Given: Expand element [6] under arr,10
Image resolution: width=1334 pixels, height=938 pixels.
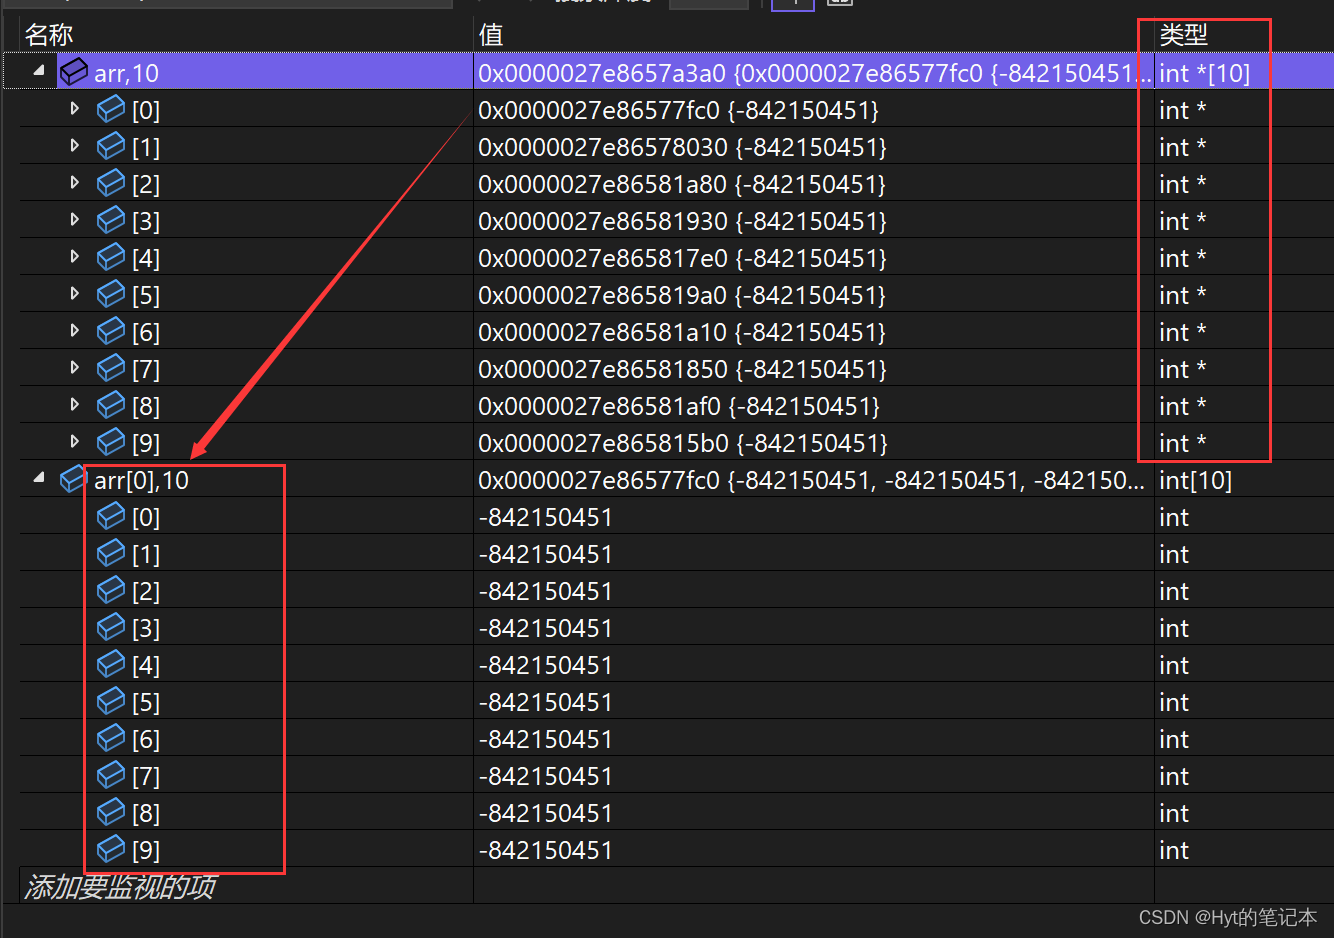Looking at the screenshot, I should 75,330.
